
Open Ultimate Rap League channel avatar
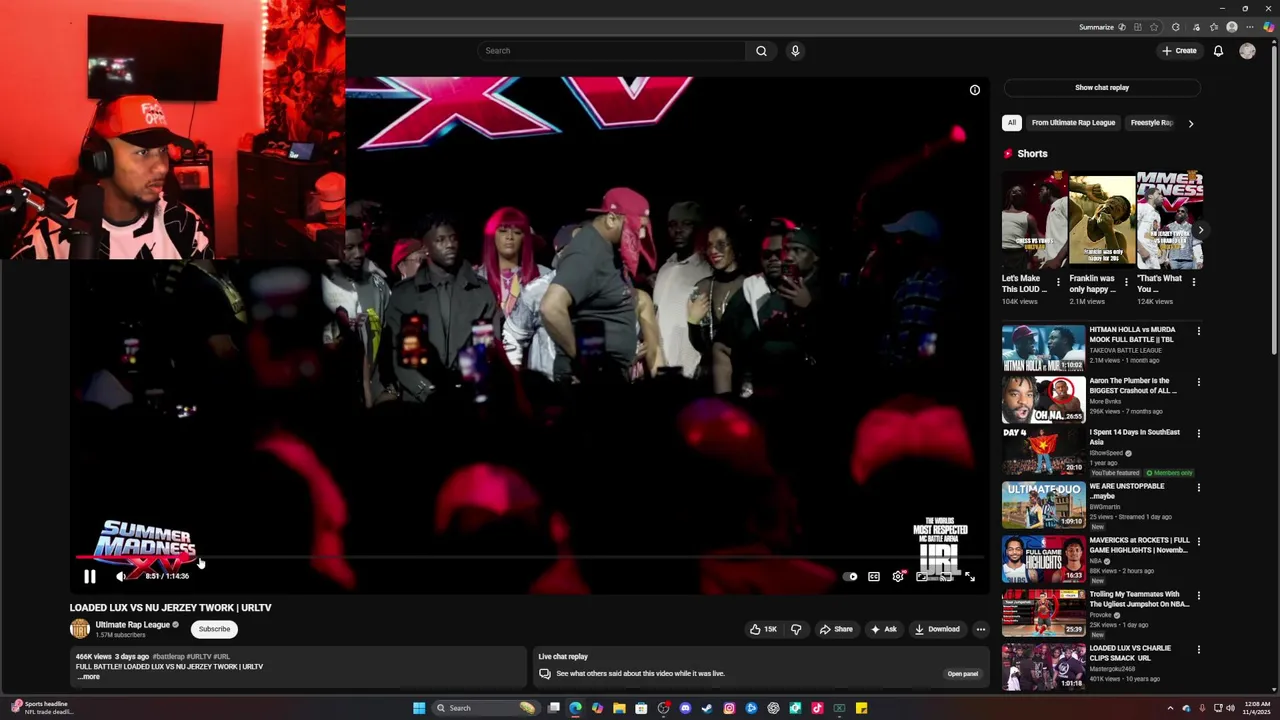tap(80, 628)
